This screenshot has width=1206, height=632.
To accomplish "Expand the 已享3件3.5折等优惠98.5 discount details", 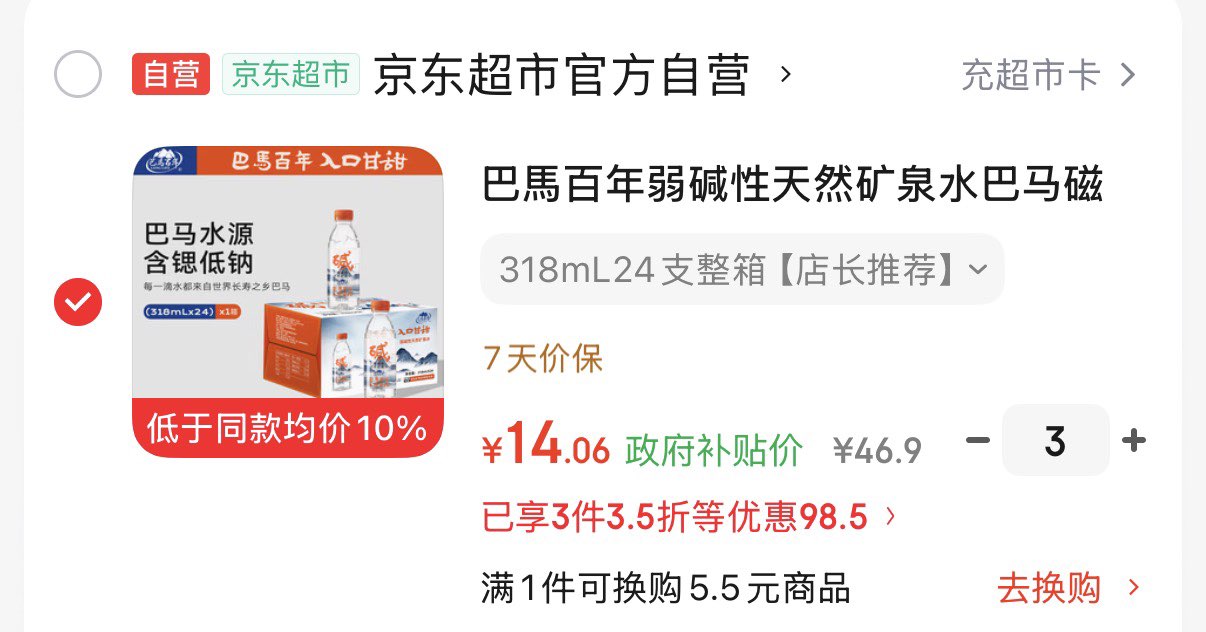I will coord(689,517).
